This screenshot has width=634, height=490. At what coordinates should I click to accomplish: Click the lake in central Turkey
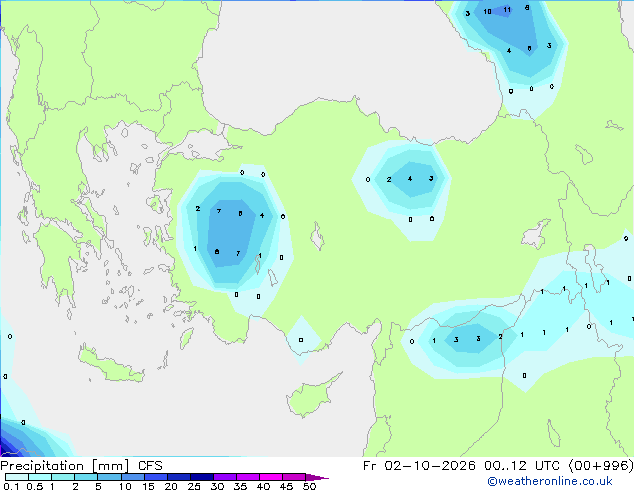pos(317,237)
